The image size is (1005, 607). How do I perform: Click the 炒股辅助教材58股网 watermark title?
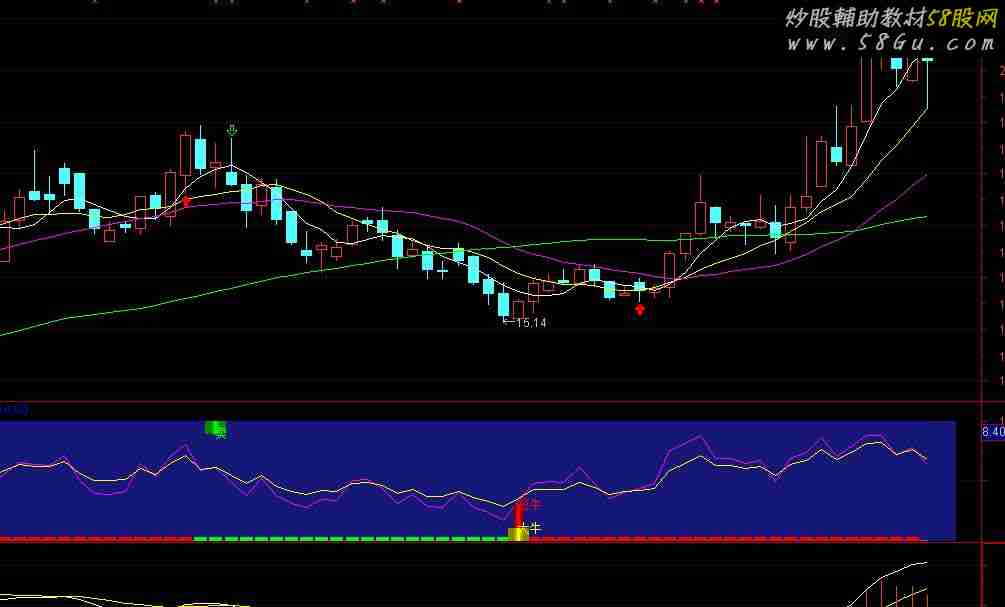[x=889, y=18]
